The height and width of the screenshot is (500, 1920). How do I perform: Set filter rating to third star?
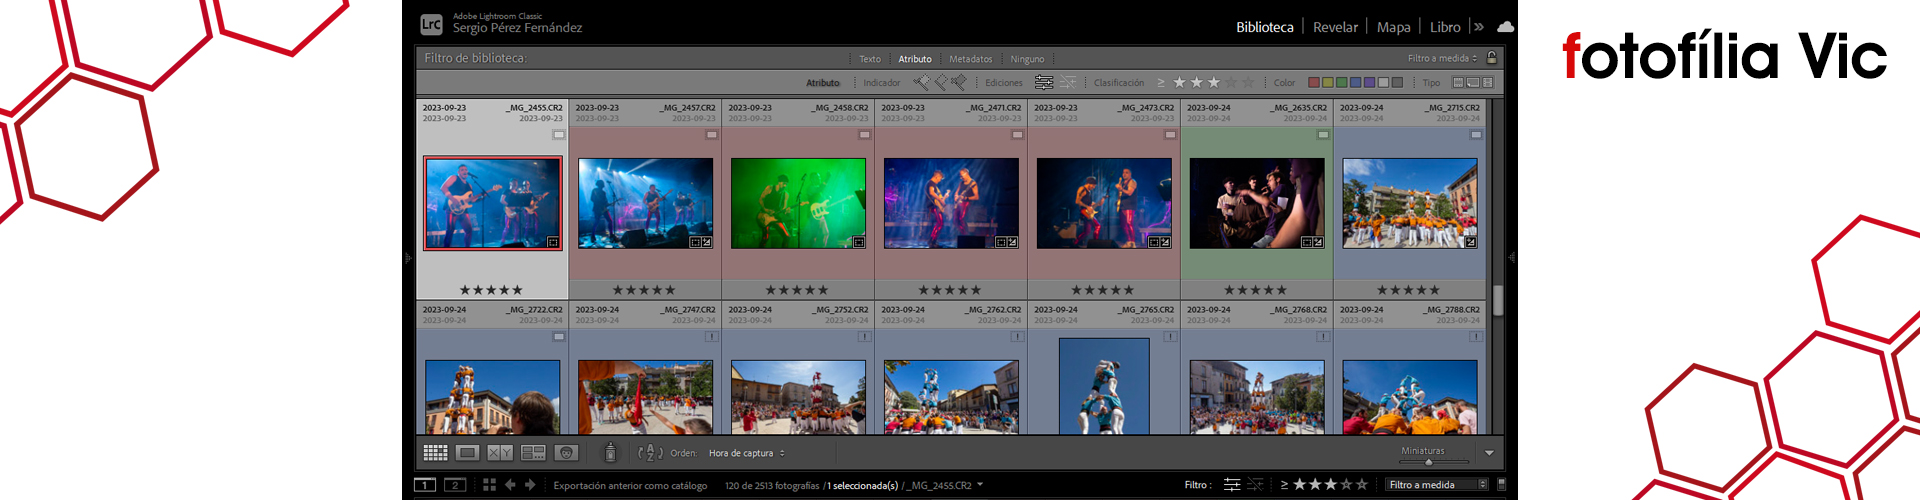point(1214,82)
